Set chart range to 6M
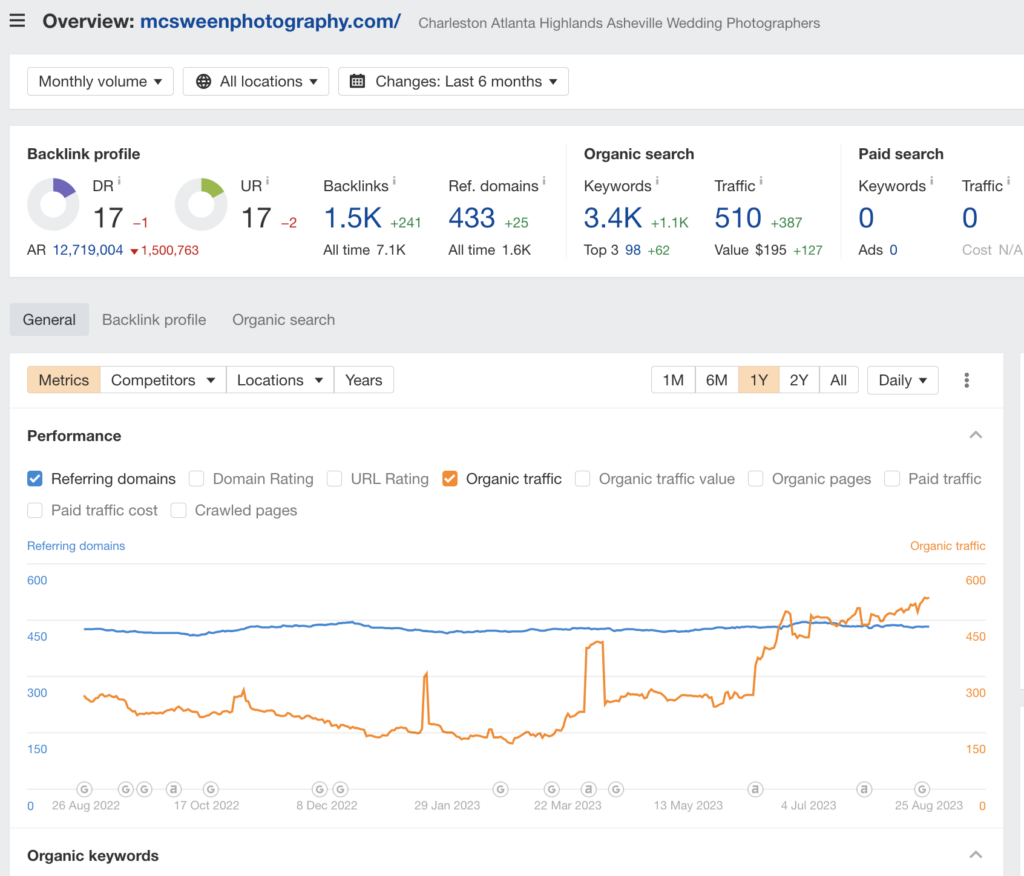 717,380
